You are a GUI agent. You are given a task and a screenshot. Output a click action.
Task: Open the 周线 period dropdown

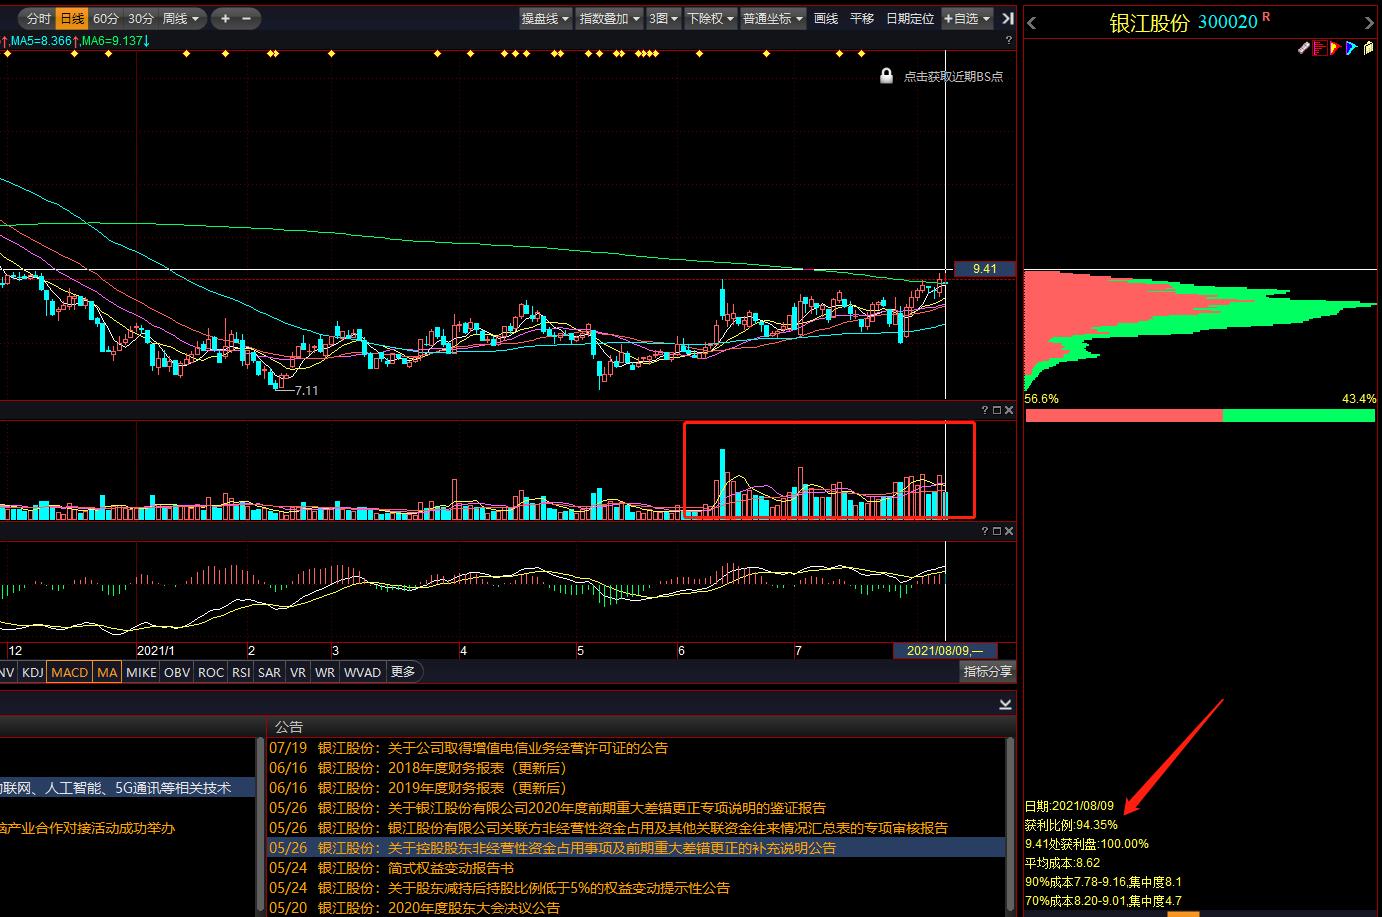point(180,18)
